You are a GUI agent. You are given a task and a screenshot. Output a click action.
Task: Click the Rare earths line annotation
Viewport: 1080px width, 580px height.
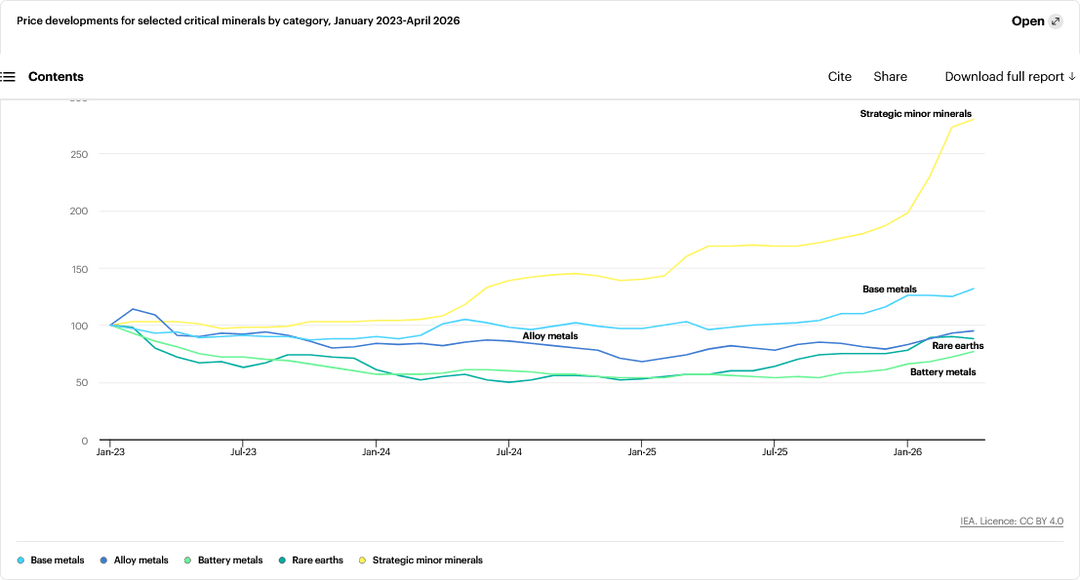pyautogui.click(x=957, y=346)
